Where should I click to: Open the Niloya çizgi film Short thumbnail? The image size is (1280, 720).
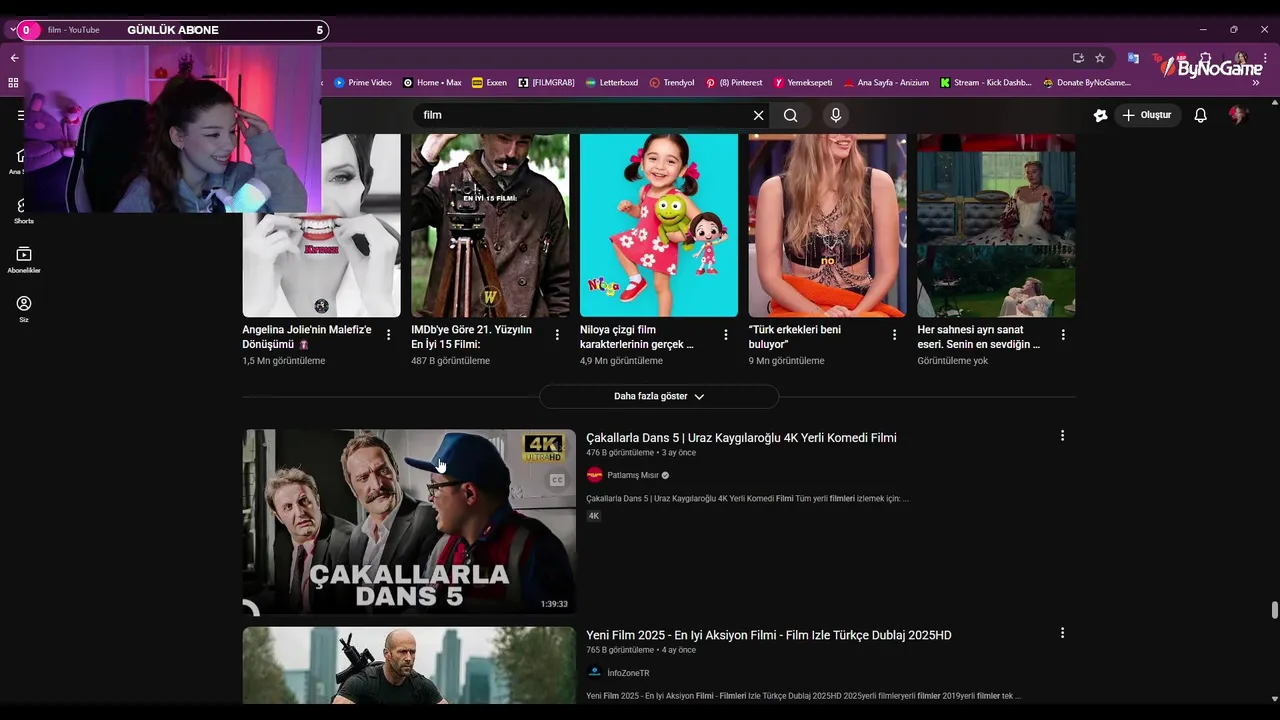coord(659,226)
